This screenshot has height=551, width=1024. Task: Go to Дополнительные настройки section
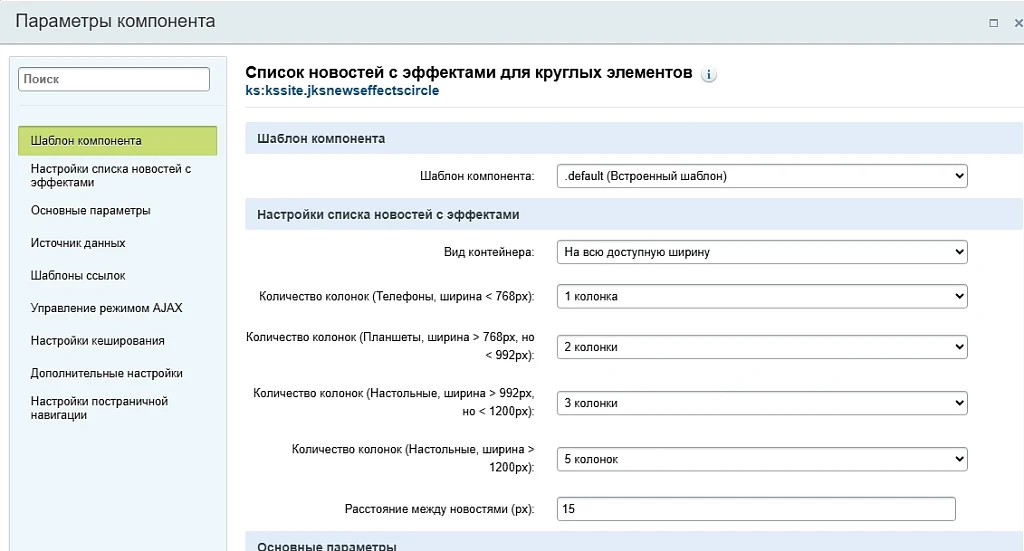pos(106,373)
